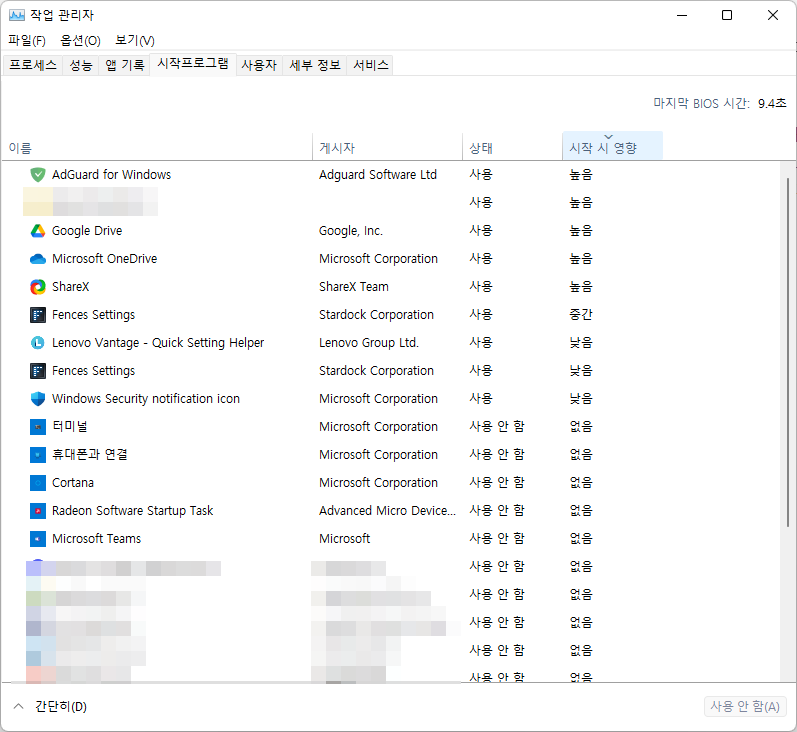Viewport: 797px width, 732px height.
Task: Click 높음 impact in ShareX row
Action: (581, 287)
